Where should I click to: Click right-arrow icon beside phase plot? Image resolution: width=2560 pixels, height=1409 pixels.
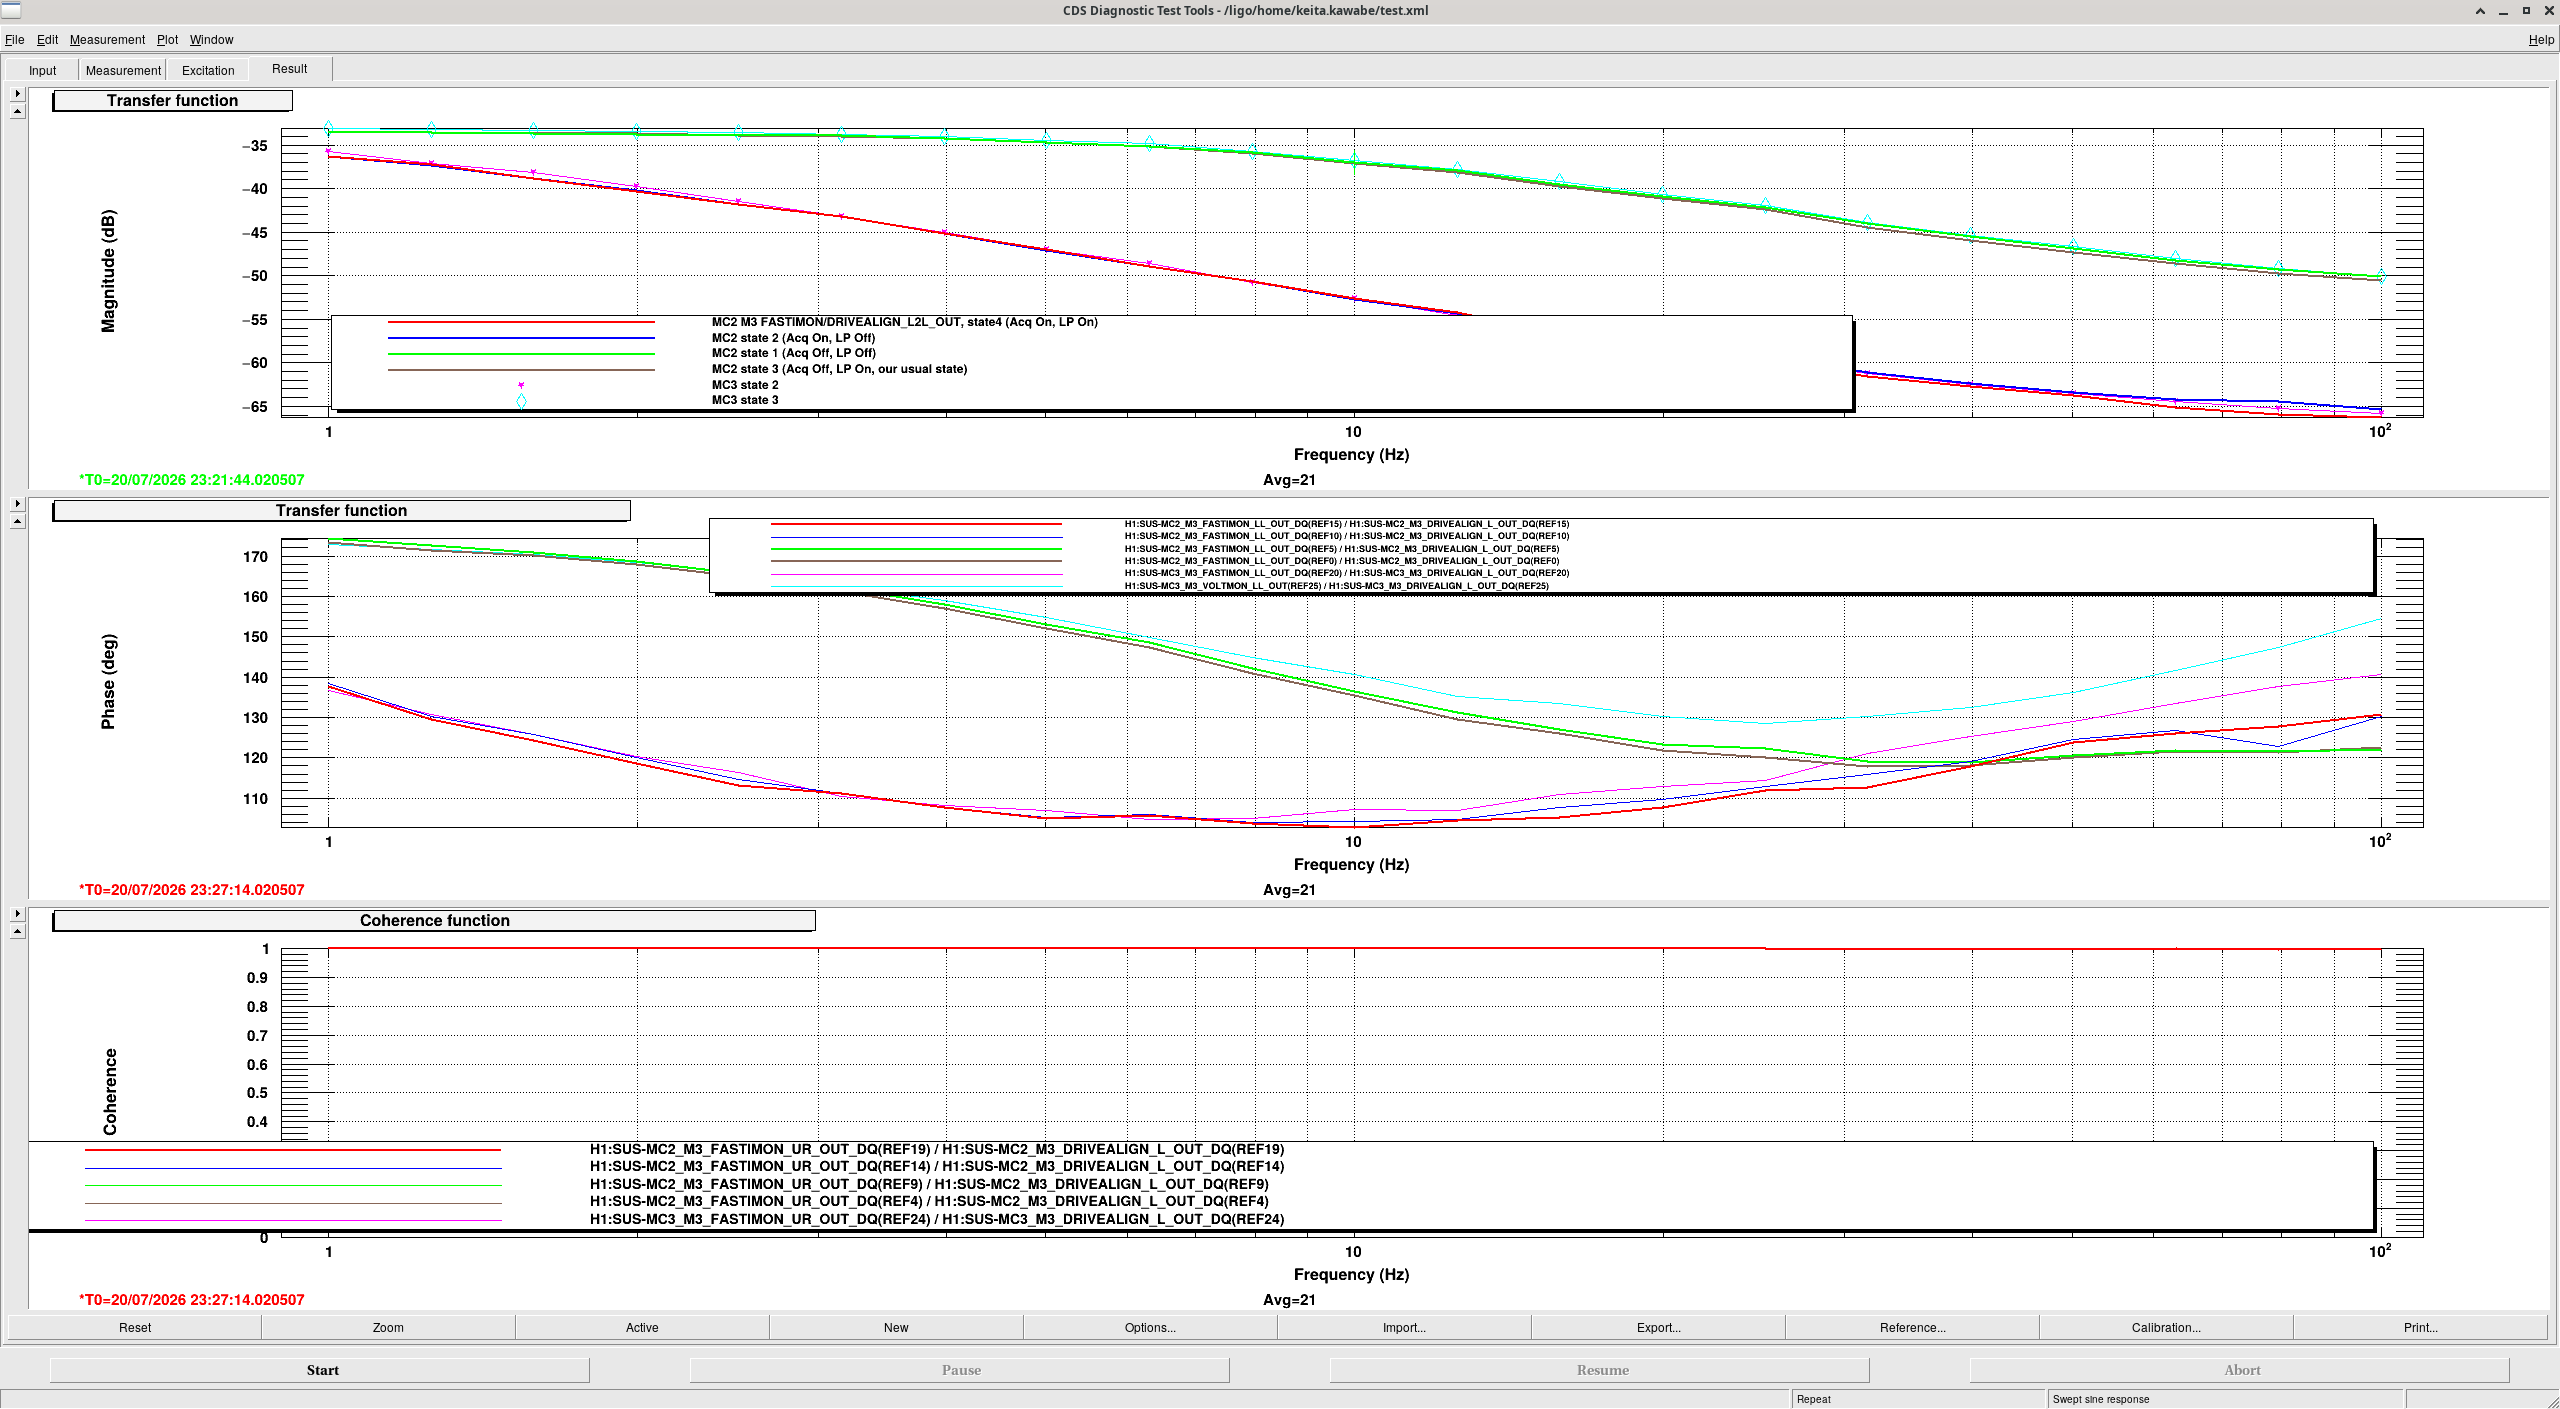tap(17, 503)
